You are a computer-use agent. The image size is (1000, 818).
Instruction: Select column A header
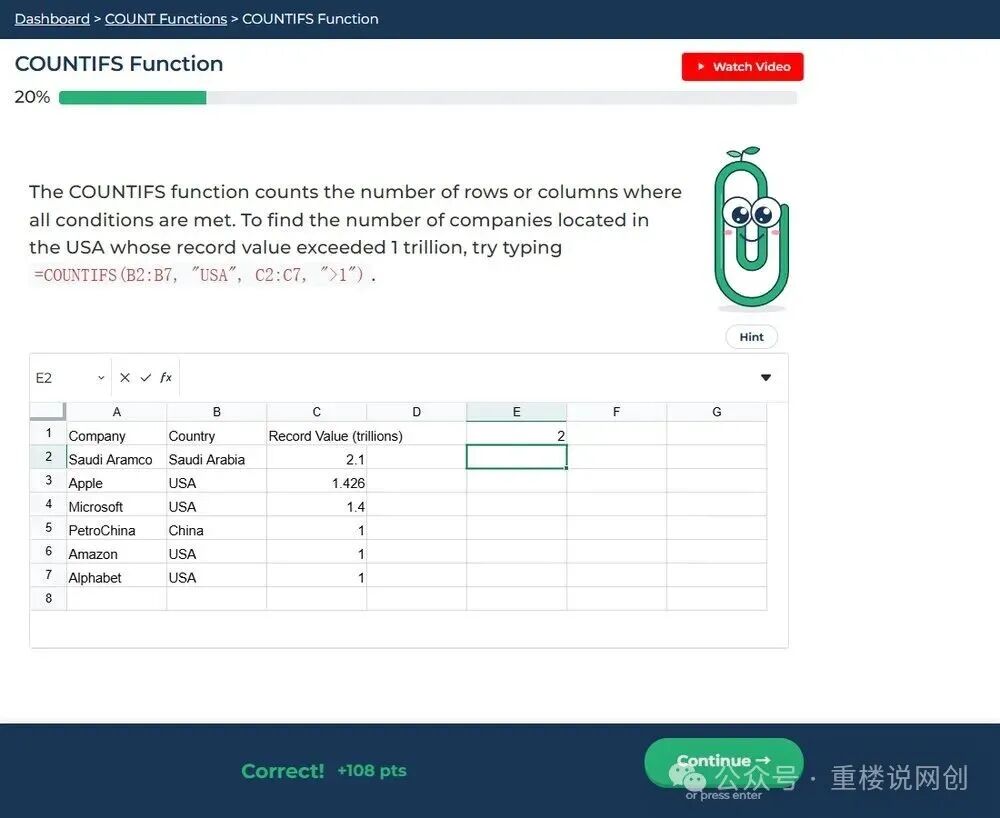[117, 412]
